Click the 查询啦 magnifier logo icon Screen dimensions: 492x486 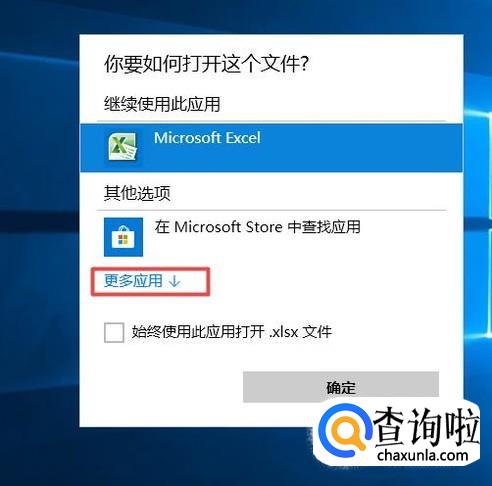click(344, 432)
